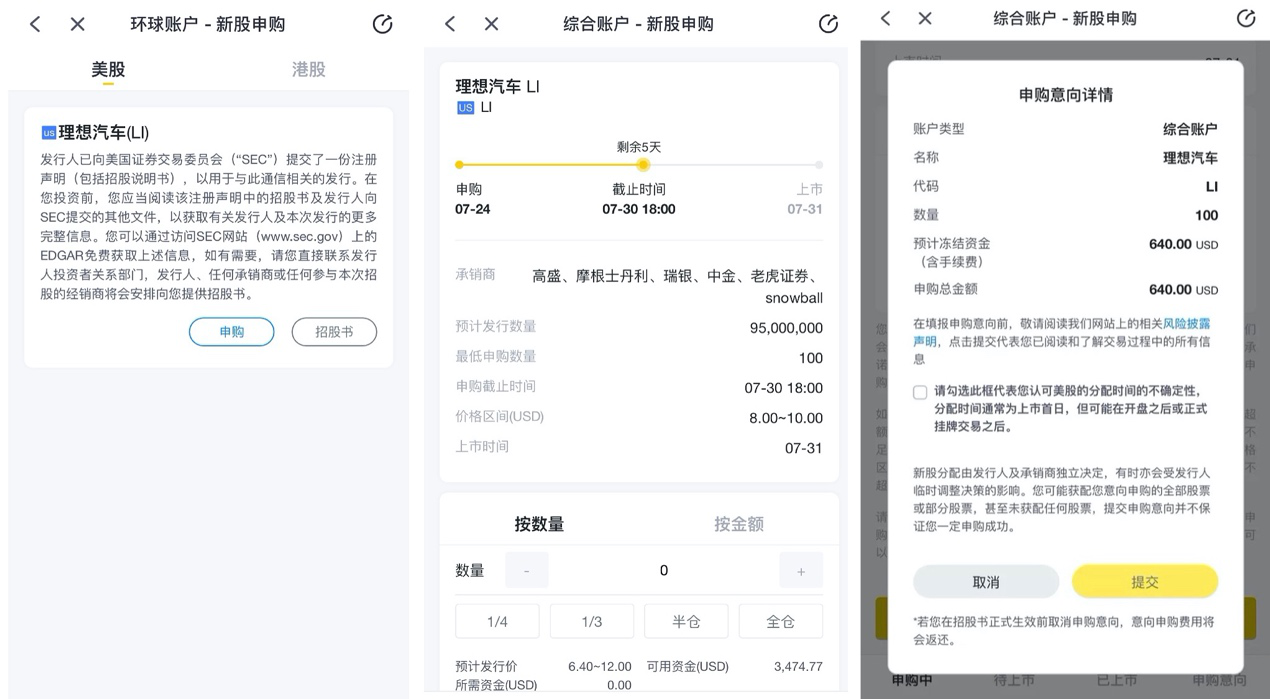
Task: Tap the refresh icon on the 综合账户 page
Action: pyautogui.click(x=828, y=23)
